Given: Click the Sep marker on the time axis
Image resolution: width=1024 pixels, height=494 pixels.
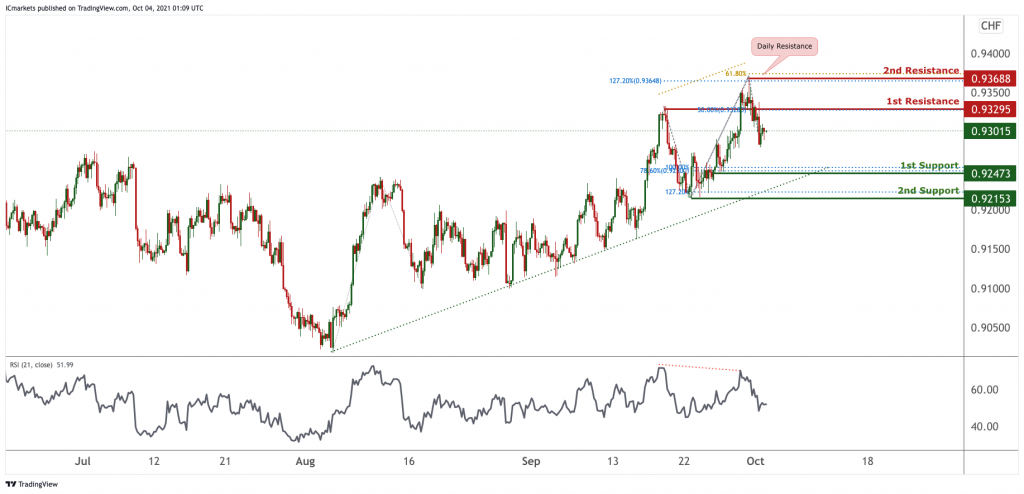Looking at the screenshot, I should click(x=531, y=462).
